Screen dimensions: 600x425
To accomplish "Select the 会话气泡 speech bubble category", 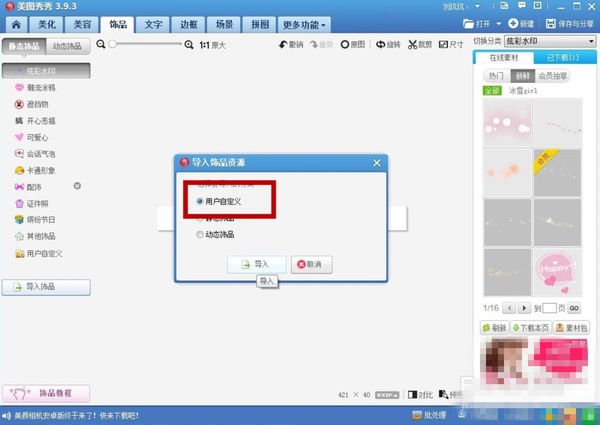I will (35, 154).
